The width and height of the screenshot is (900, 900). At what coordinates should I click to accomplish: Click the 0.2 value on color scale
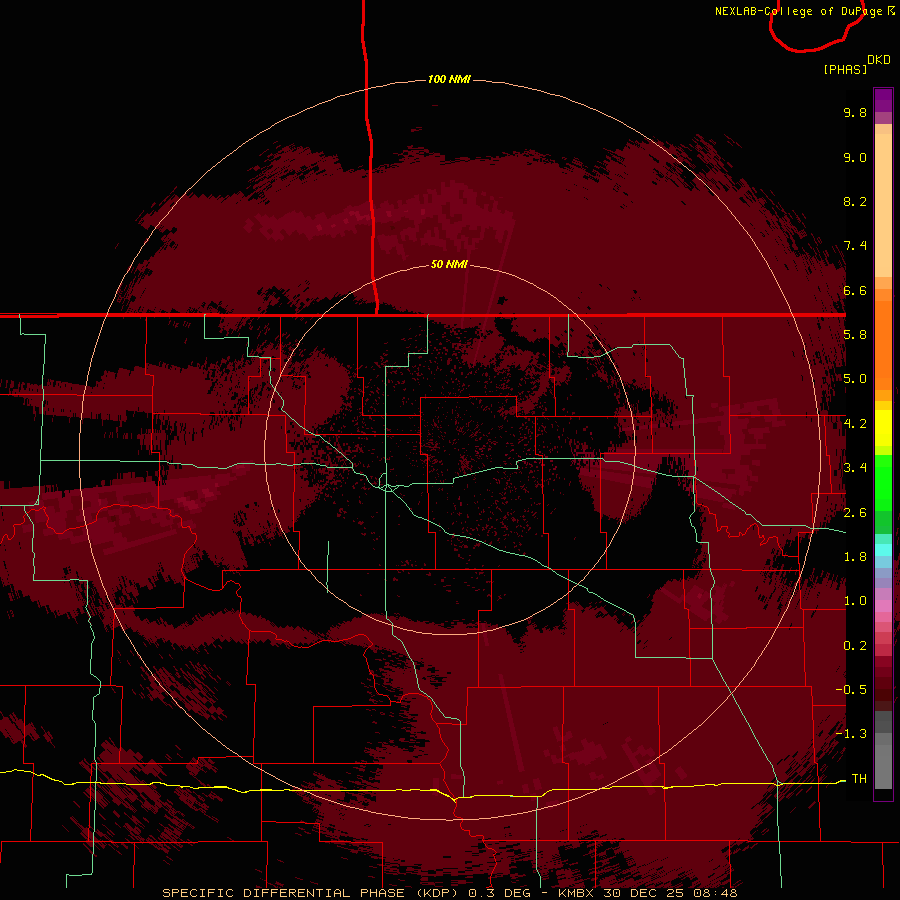click(855, 646)
